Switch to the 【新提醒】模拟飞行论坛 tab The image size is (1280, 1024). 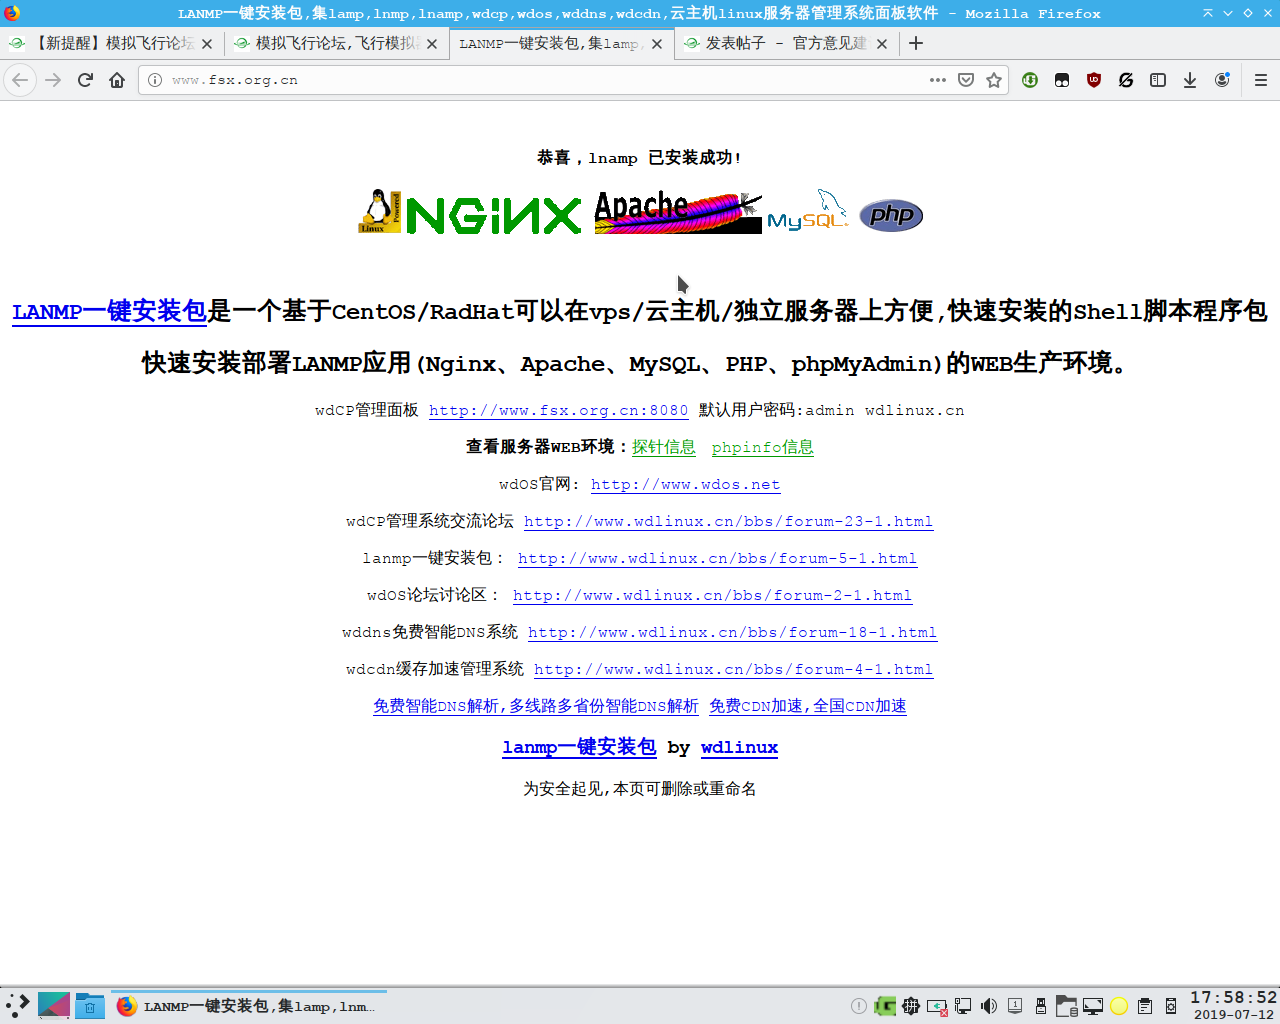click(111, 43)
